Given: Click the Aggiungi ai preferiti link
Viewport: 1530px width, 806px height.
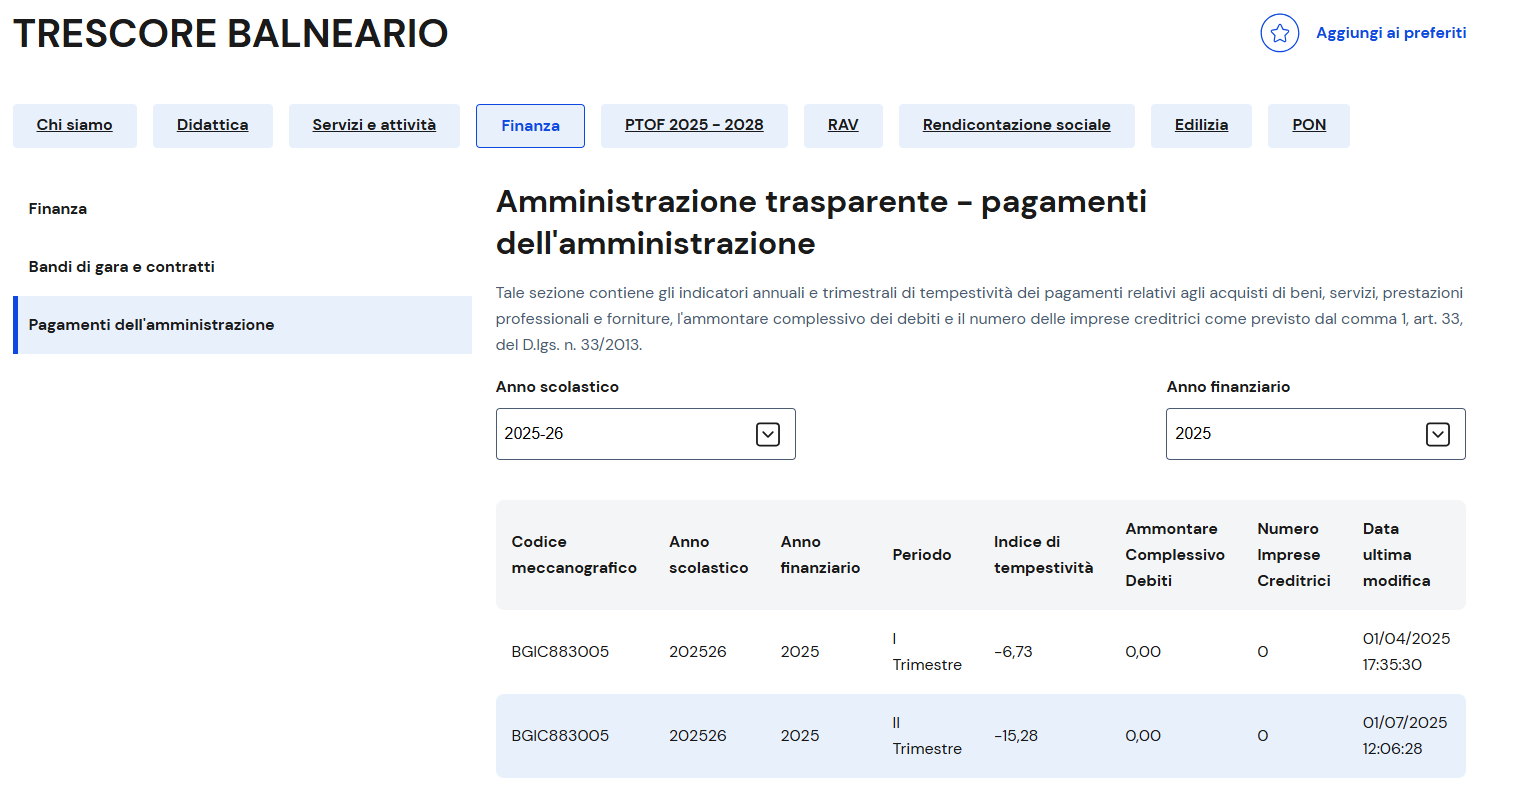Looking at the screenshot, I should (x=1390, y=33).
